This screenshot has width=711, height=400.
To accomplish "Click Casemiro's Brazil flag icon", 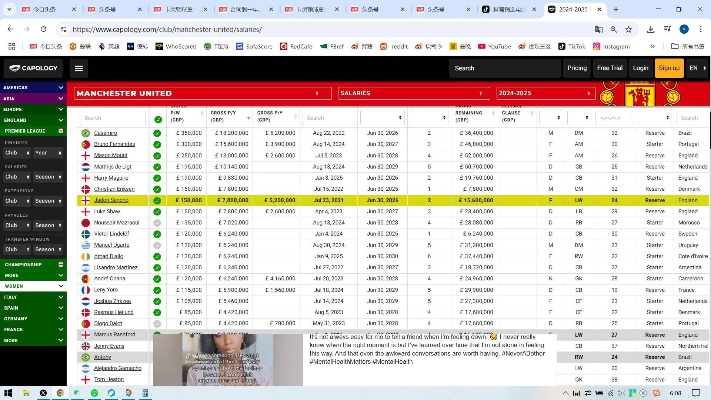I will pyautogui.click(x=86, y=133).
